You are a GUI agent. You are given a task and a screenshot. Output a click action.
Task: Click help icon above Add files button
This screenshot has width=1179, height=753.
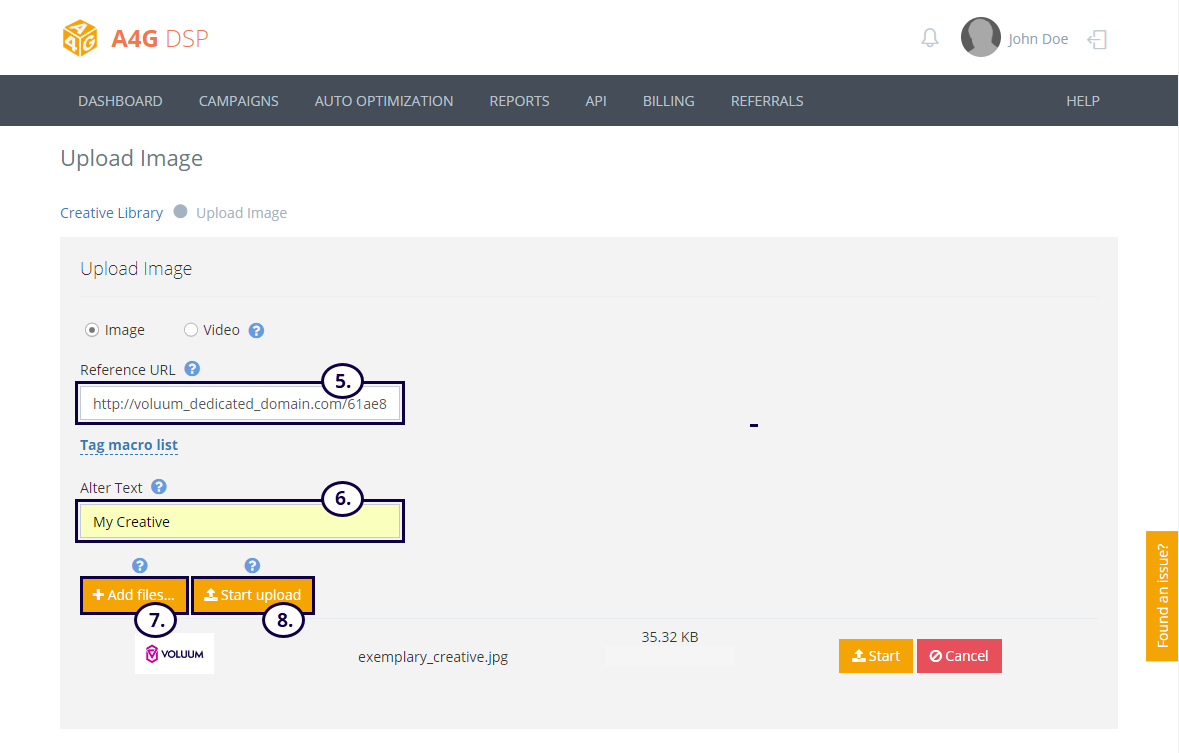click(x=140, y=566)
